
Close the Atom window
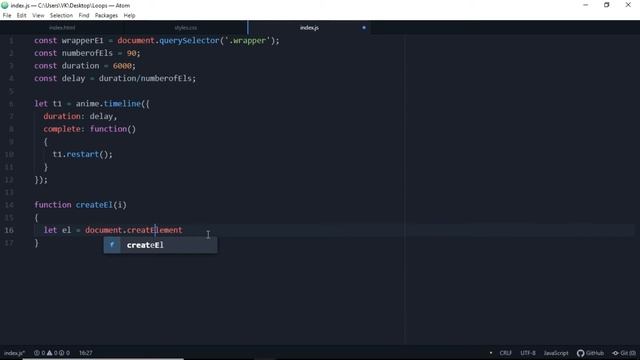tap(628, 5)
